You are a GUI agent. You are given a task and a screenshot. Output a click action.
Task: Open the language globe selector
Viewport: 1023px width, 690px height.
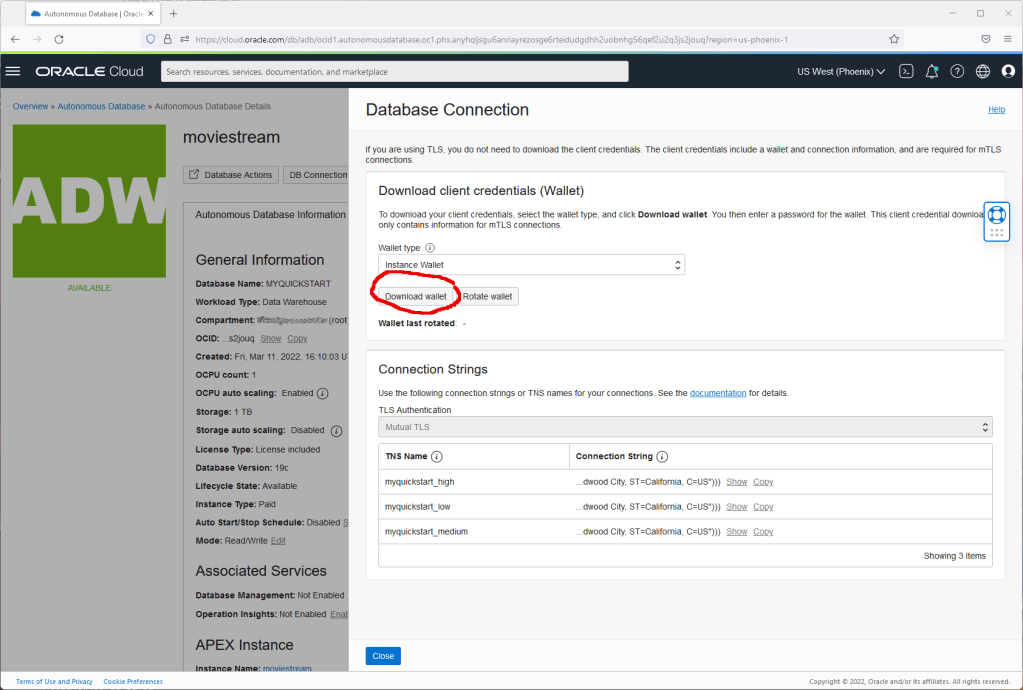tap(982, 71)
